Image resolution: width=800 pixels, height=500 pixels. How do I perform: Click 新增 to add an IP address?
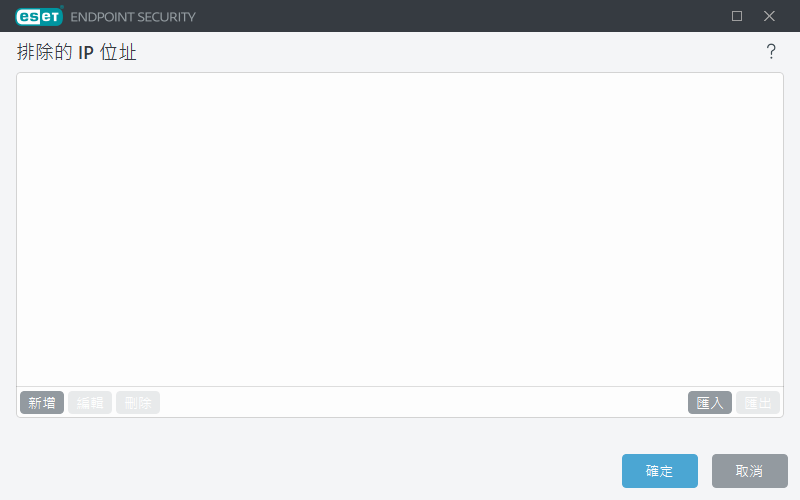[42, 403]
